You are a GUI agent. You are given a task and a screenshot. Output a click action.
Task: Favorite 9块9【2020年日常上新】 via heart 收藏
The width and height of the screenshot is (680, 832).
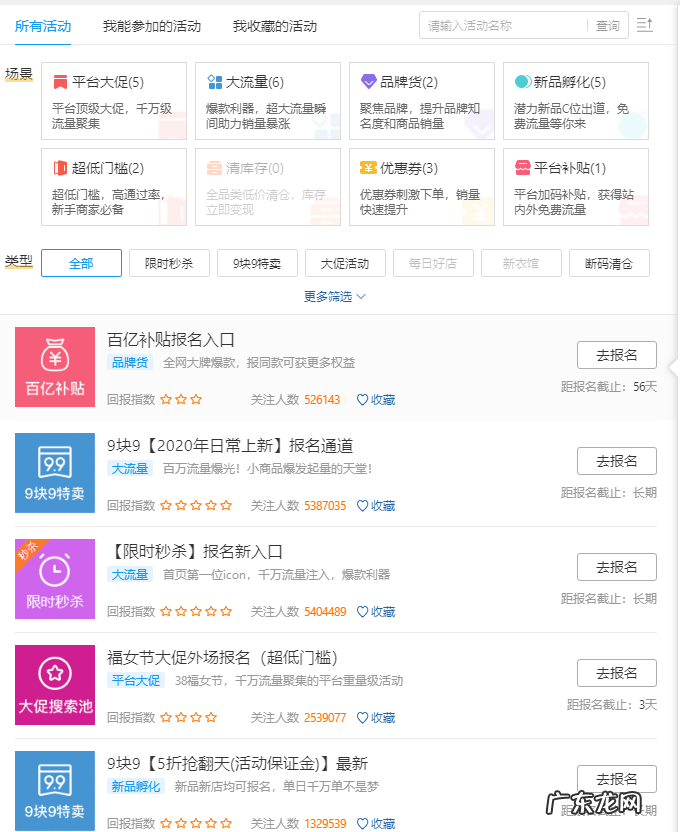pyautogui.click(x=376, y=506)
